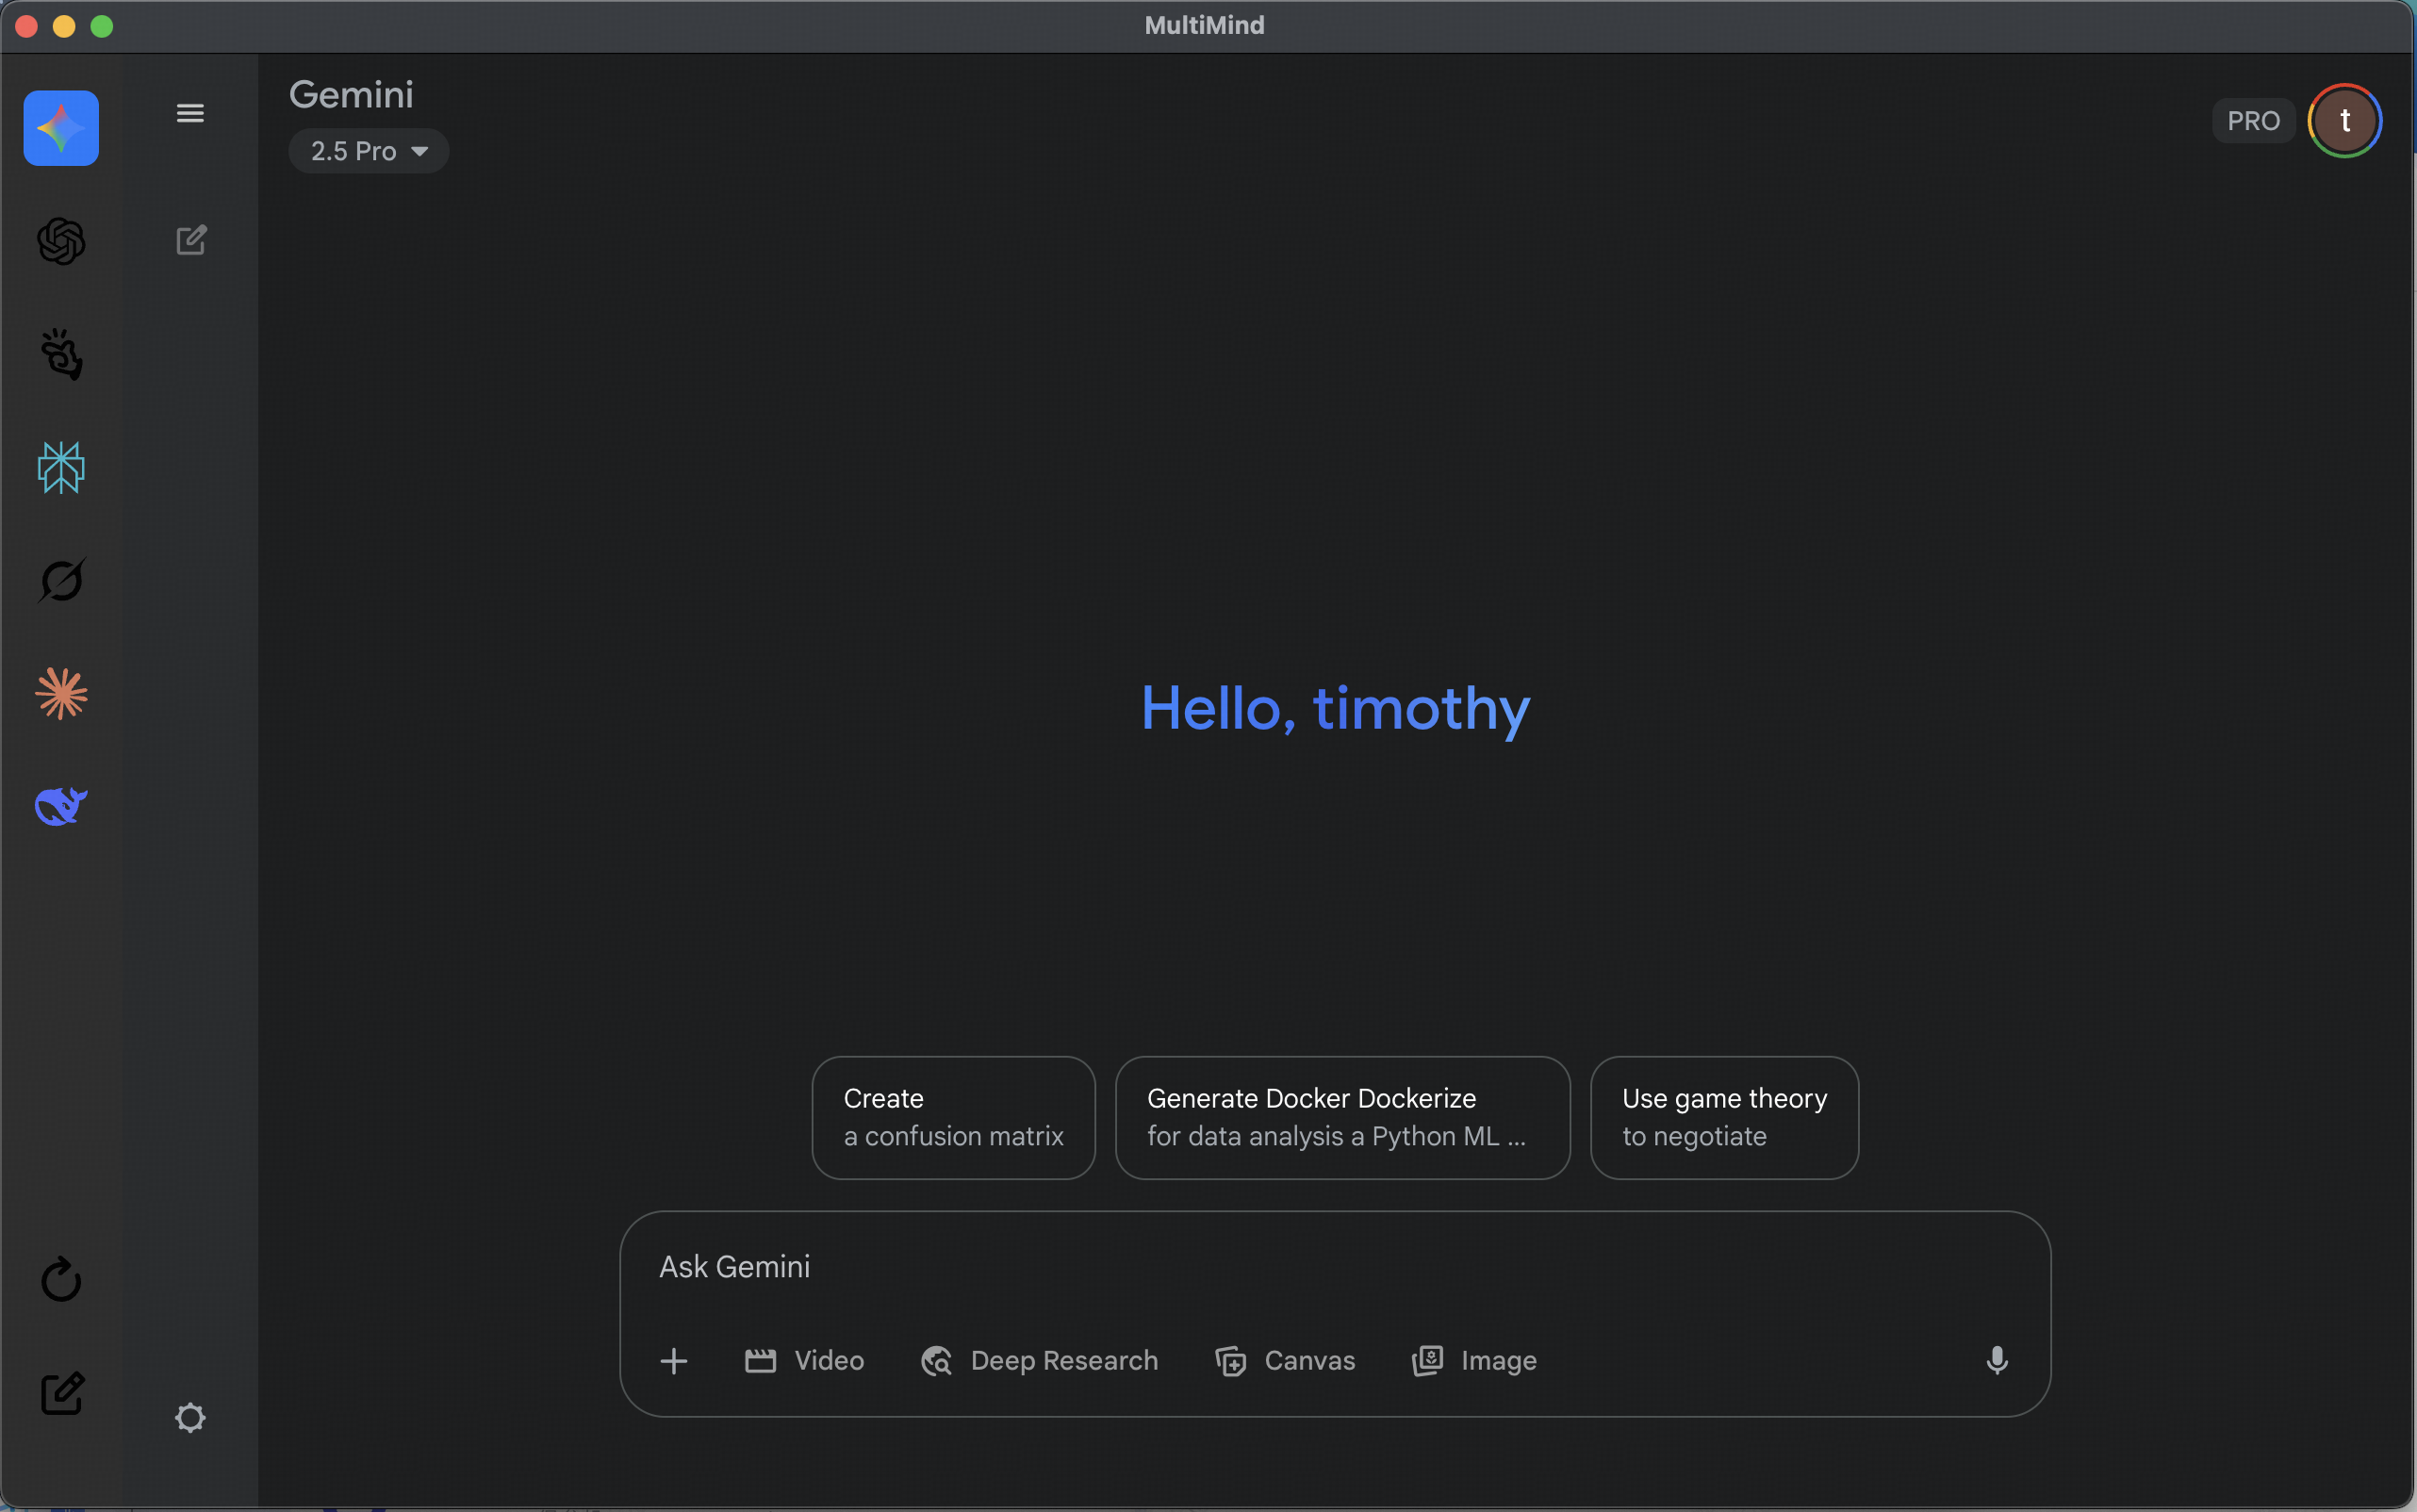Choose the 'Use game theory to negotiate' suggestion
The image size is (2417, 1512).
coord(1724,1118)
